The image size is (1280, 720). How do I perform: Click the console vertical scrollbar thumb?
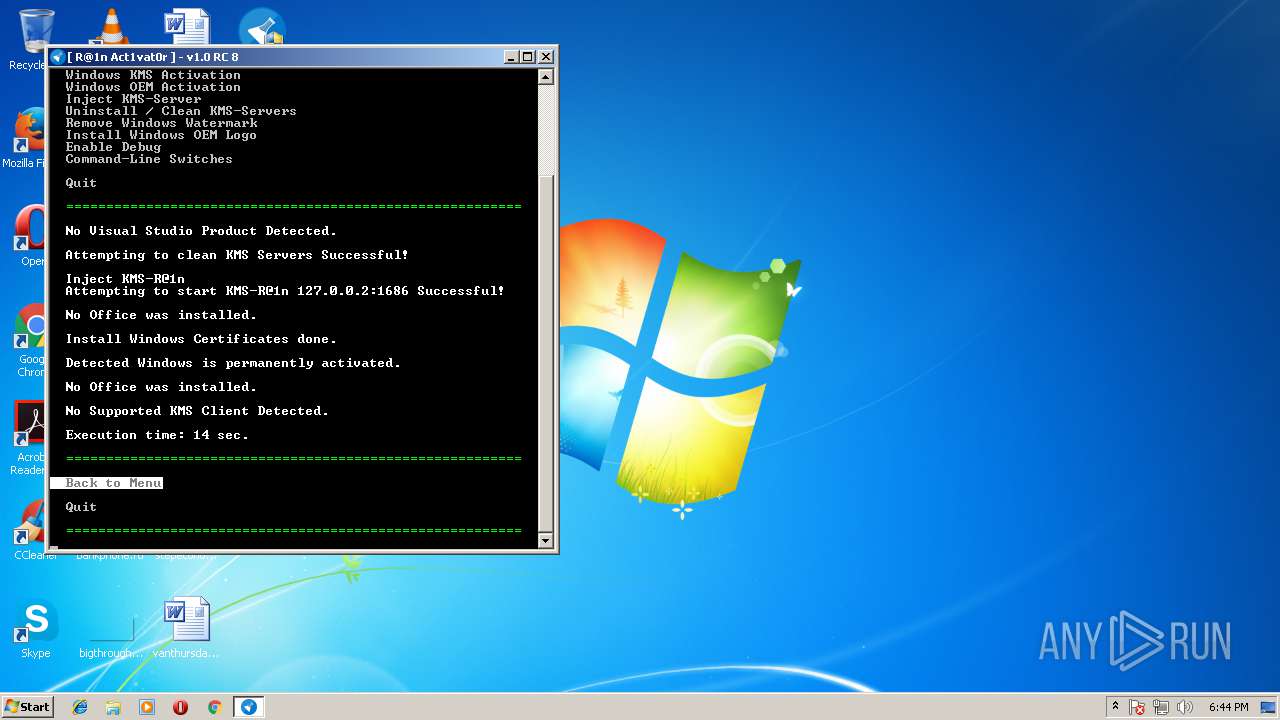(545, 352)
